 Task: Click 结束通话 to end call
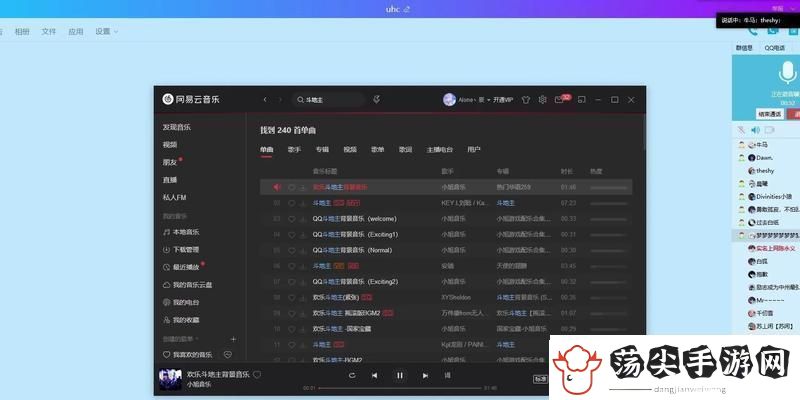[x=769, y=114]
